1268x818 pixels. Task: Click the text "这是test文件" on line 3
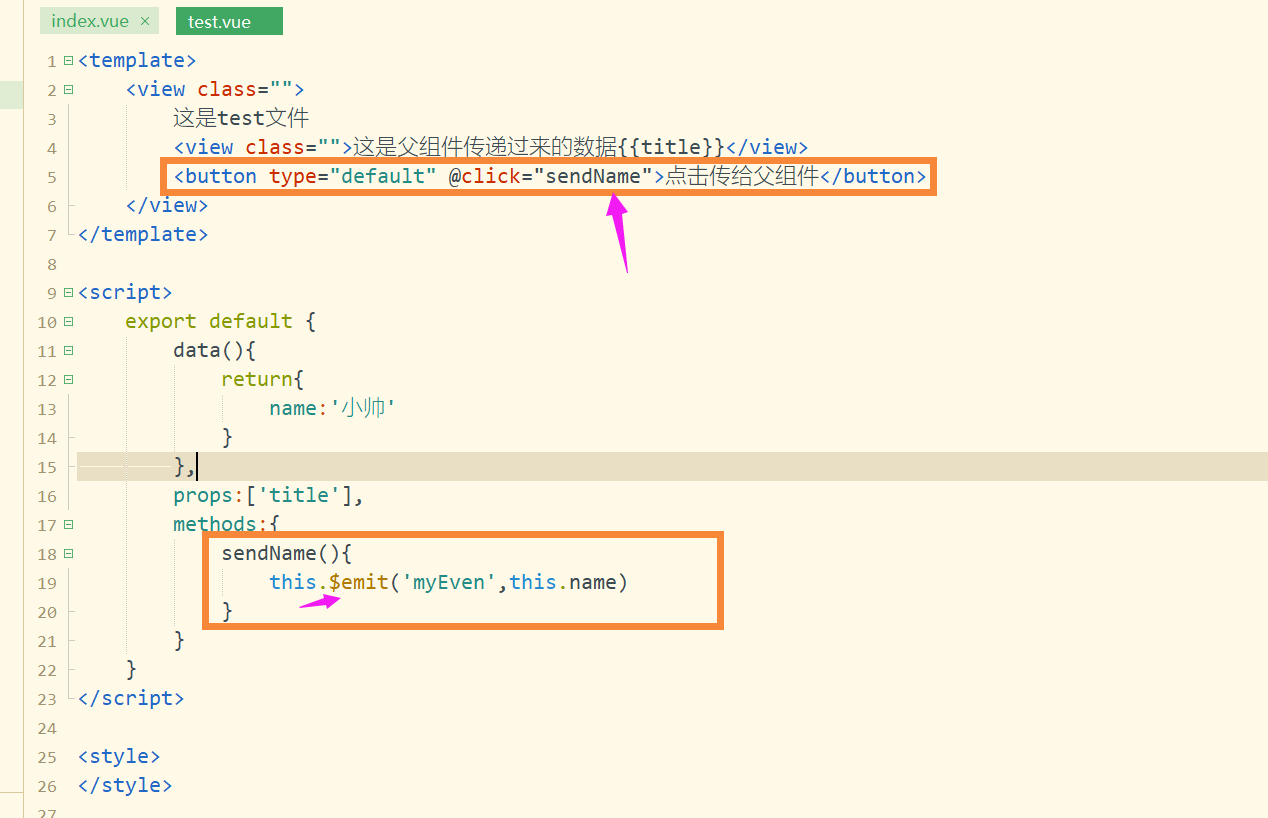pyautogui.click(x=241, y=118)
